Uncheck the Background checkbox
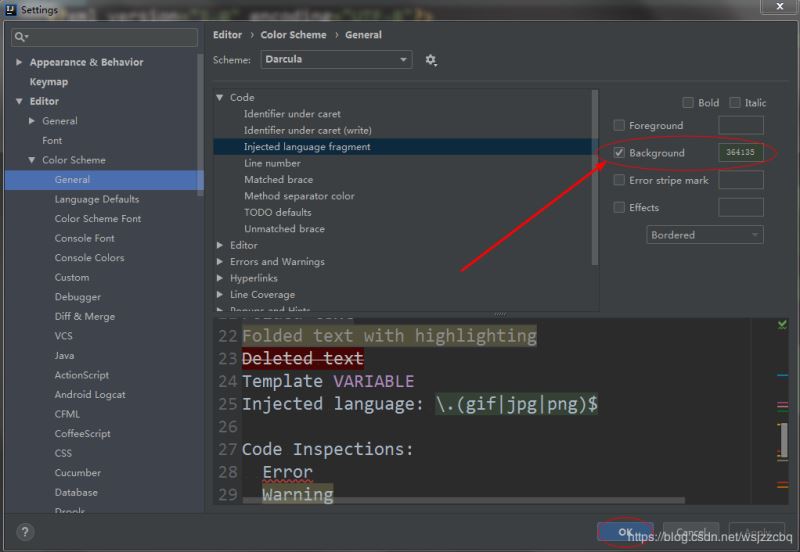 [x=619, y=153]
